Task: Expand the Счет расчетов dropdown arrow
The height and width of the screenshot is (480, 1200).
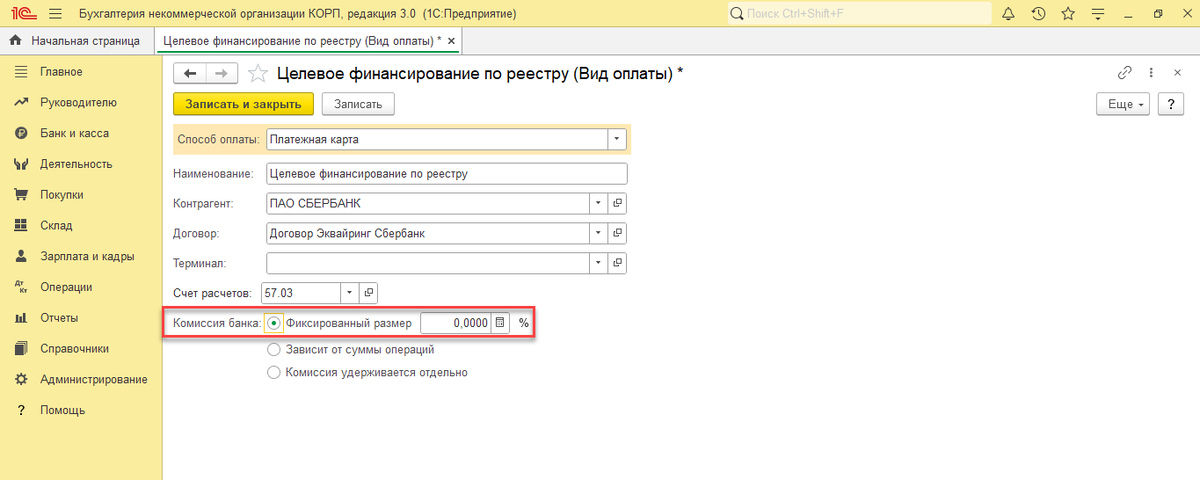Action: coord(349,293)
